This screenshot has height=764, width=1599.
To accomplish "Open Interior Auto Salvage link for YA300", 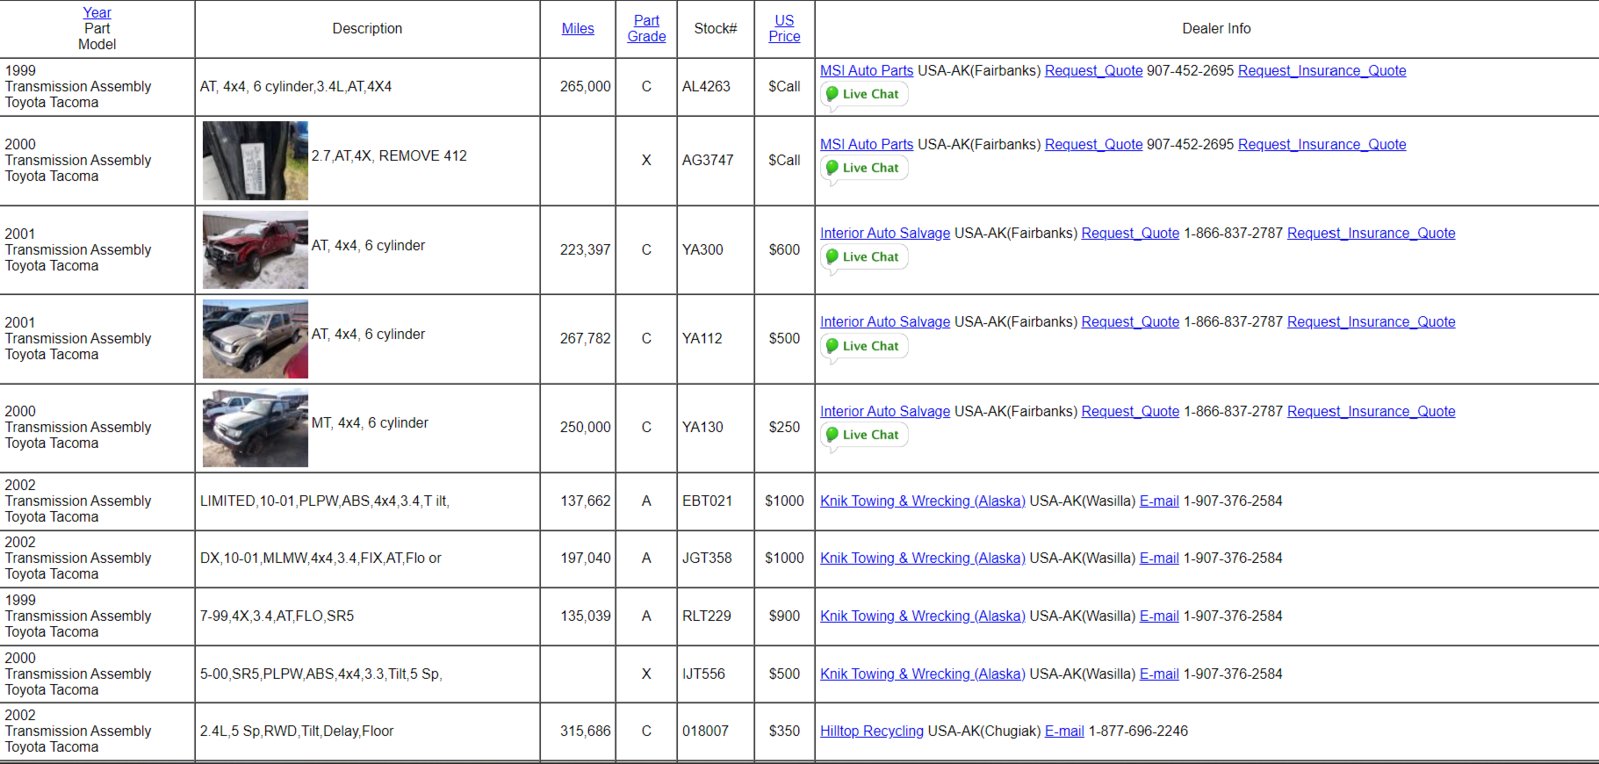I will coord(885,234).
